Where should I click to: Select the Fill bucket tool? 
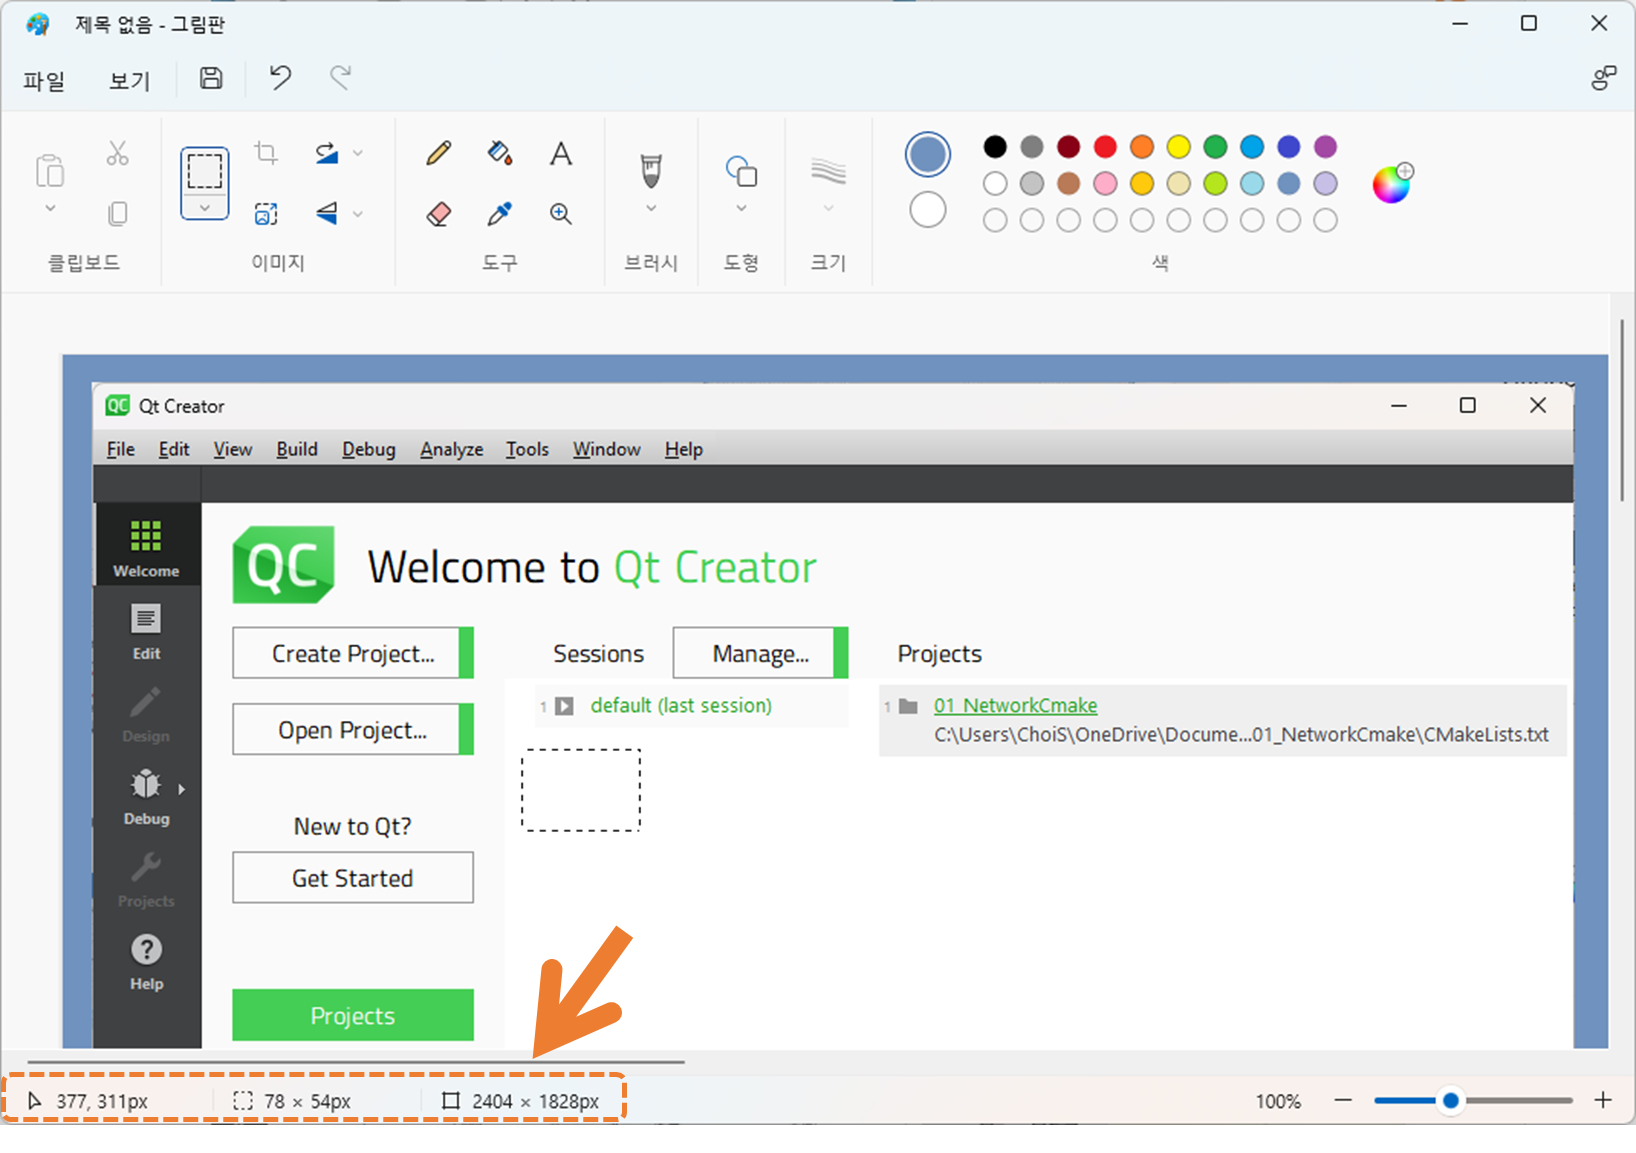[500, 153]
